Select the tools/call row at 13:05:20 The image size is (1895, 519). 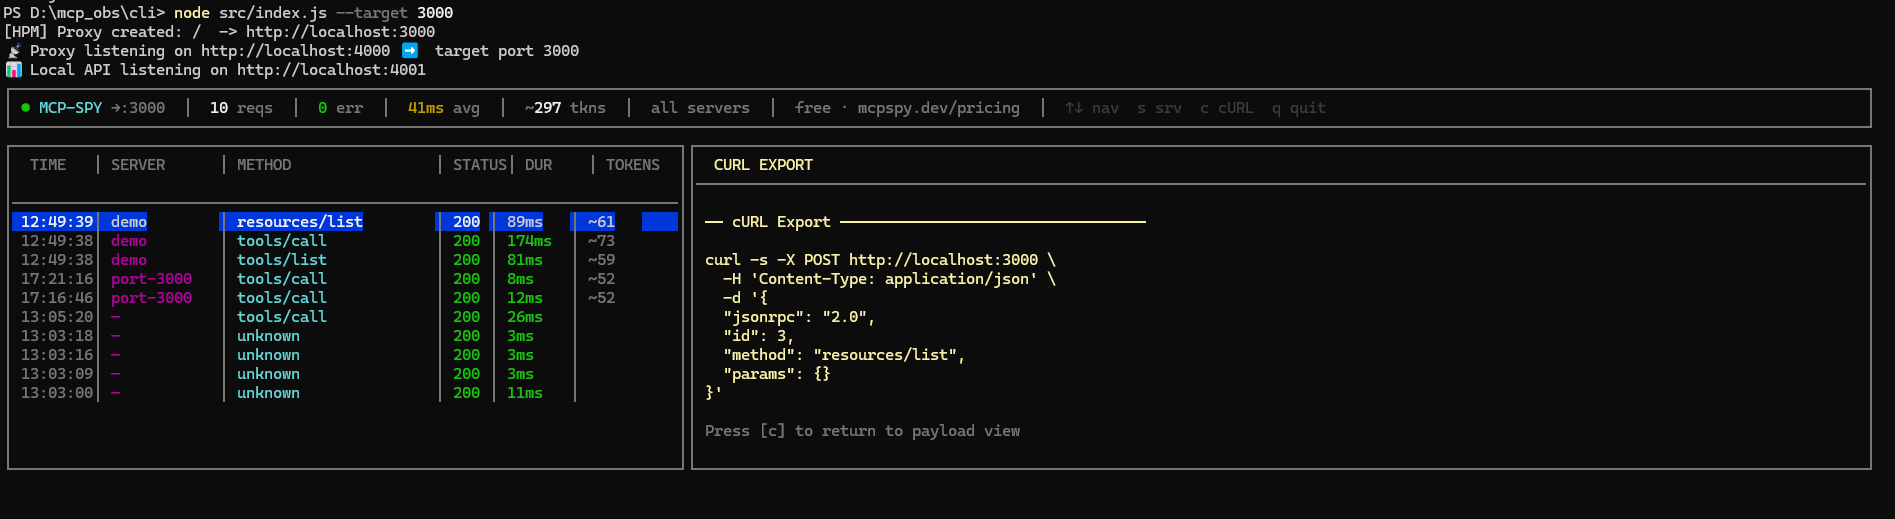(345, 317)
